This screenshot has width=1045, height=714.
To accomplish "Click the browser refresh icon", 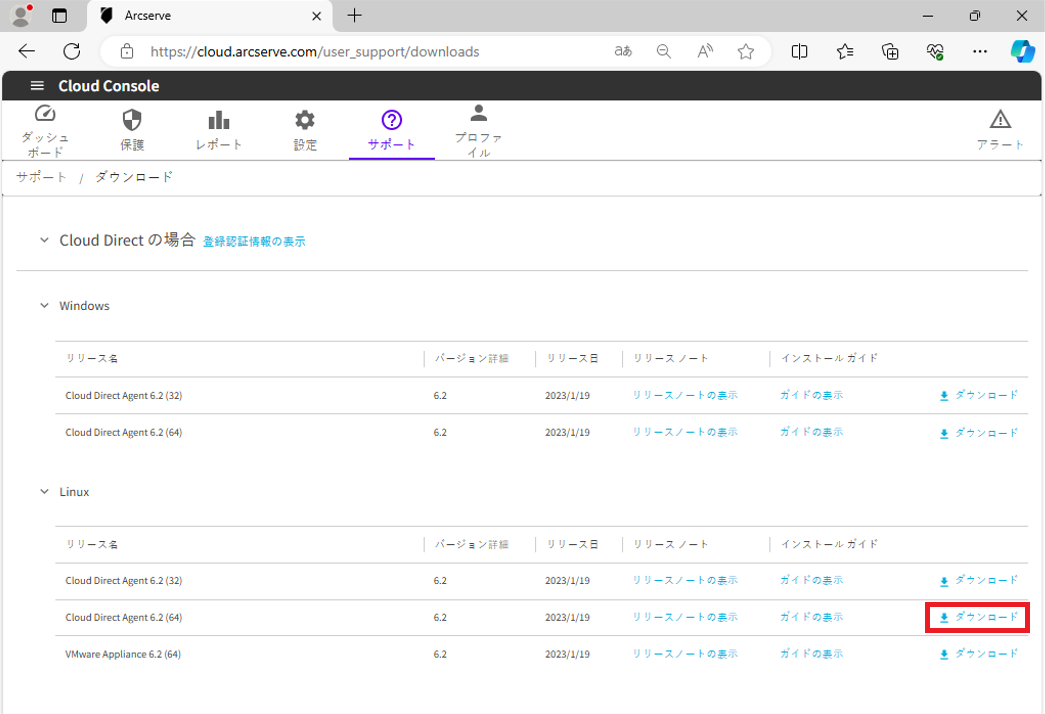I will [72, 52].
